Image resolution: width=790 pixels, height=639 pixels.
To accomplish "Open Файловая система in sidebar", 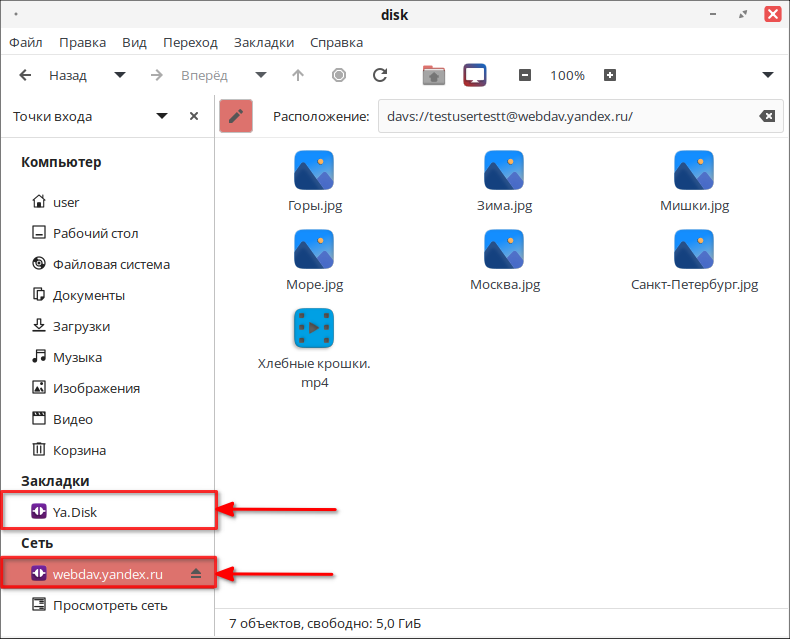I will click(x=108, y=264).
